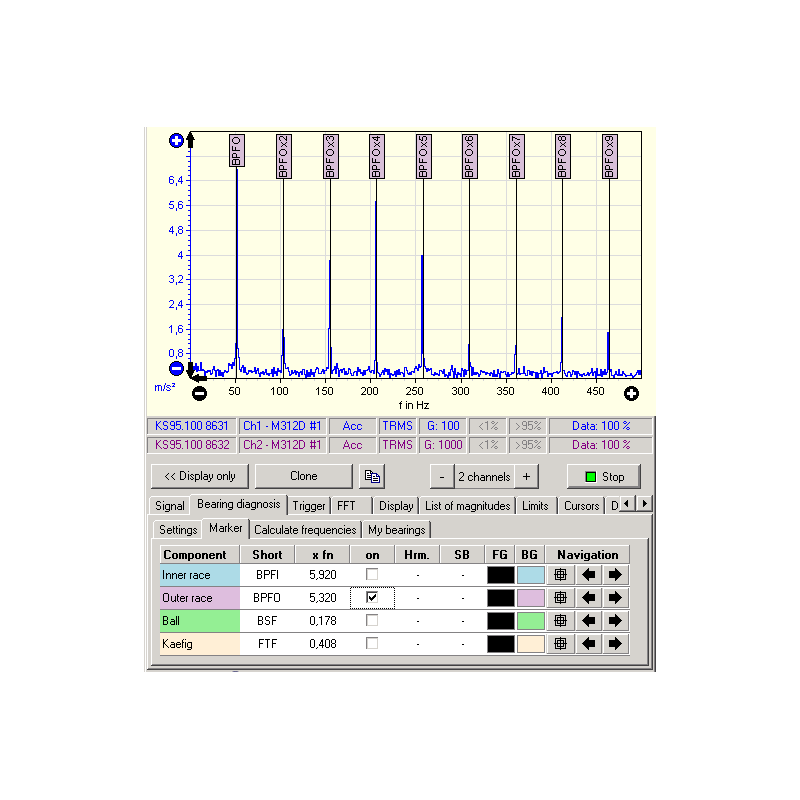Open green BG color swatch for Ball

tap(531, 621)
